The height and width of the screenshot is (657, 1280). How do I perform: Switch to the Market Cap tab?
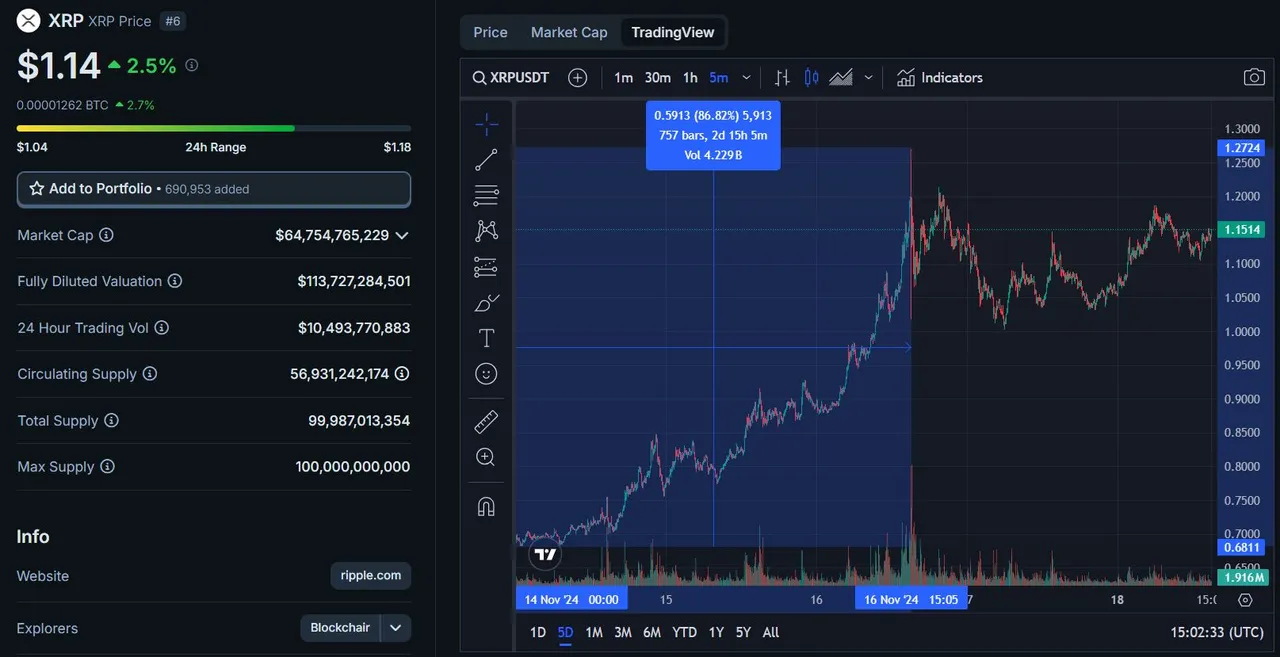(x=569, y=32)
